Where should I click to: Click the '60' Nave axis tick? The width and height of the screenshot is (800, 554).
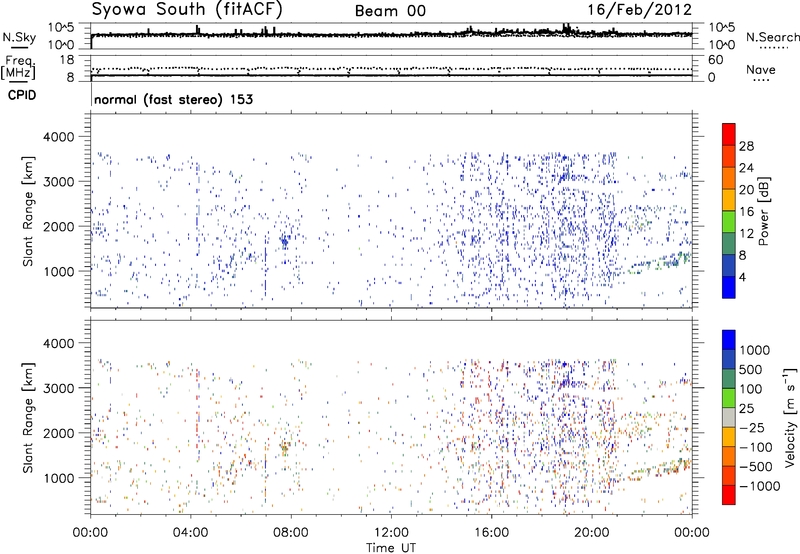click(x=715, y=60)
